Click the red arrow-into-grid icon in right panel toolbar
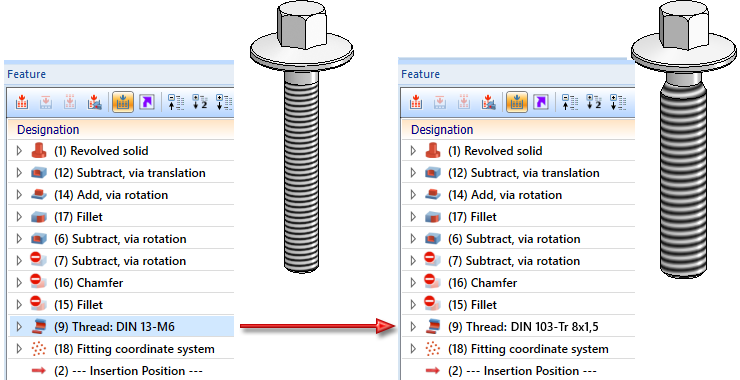The height and width of the screenshot is (380, 740). coord(416,102)
